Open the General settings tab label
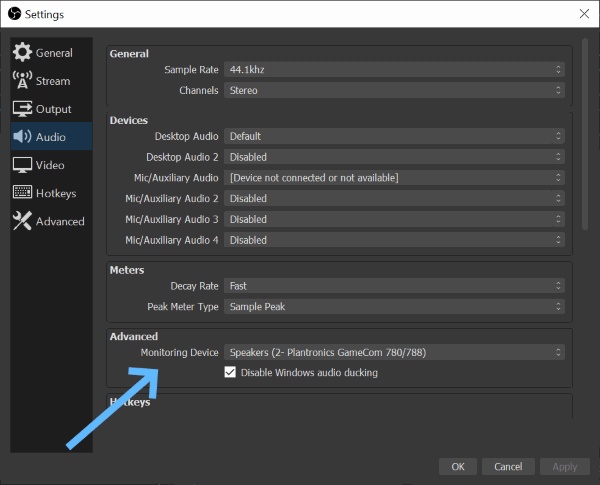The width and height of the screenshot is (600, 485). pos(54,53)
